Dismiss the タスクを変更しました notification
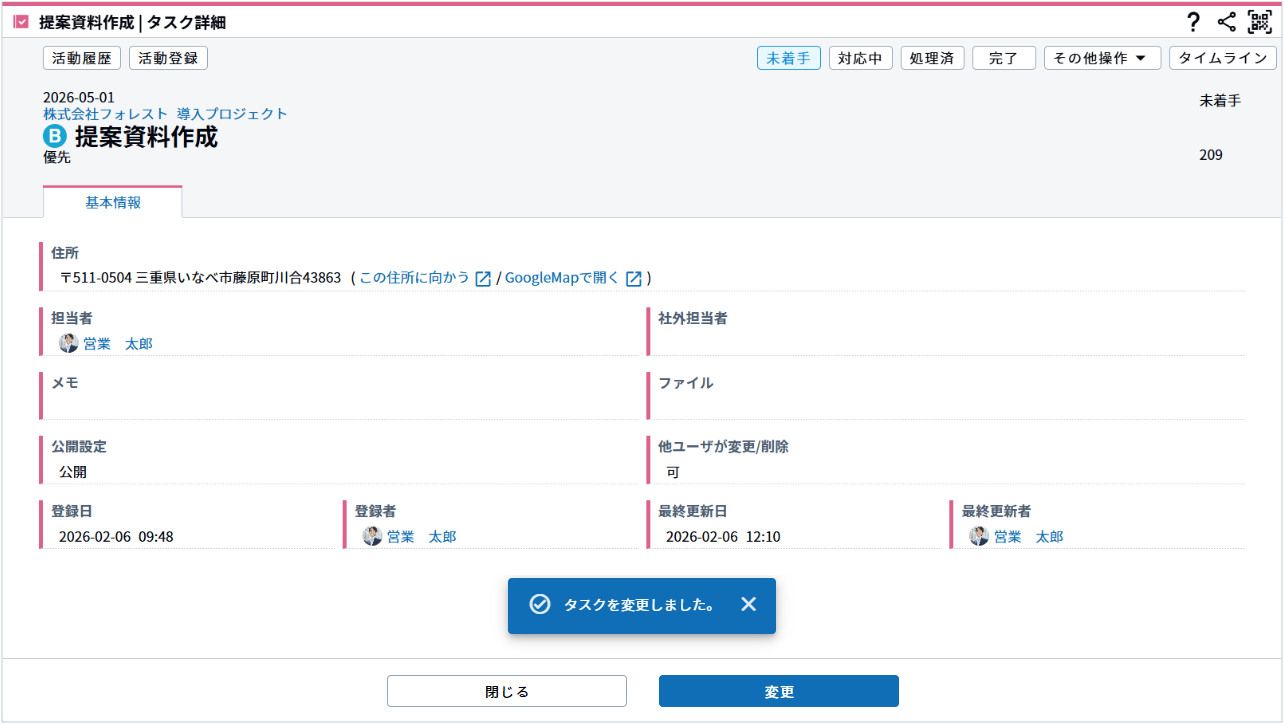This screenshot has height=724, width=1284. [x=748, y=604]
